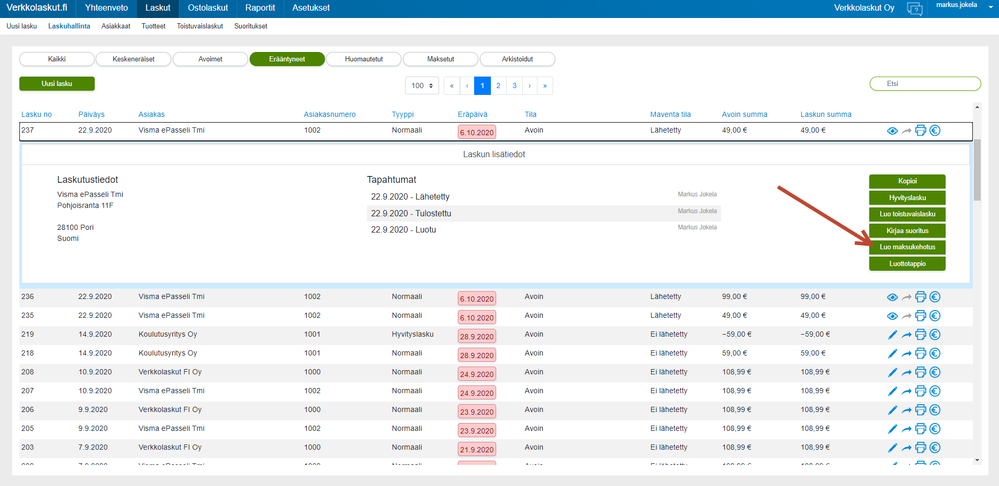Open the page size 100 dropdown
Screen dimensions: 999x486
(x=422, y=85)
